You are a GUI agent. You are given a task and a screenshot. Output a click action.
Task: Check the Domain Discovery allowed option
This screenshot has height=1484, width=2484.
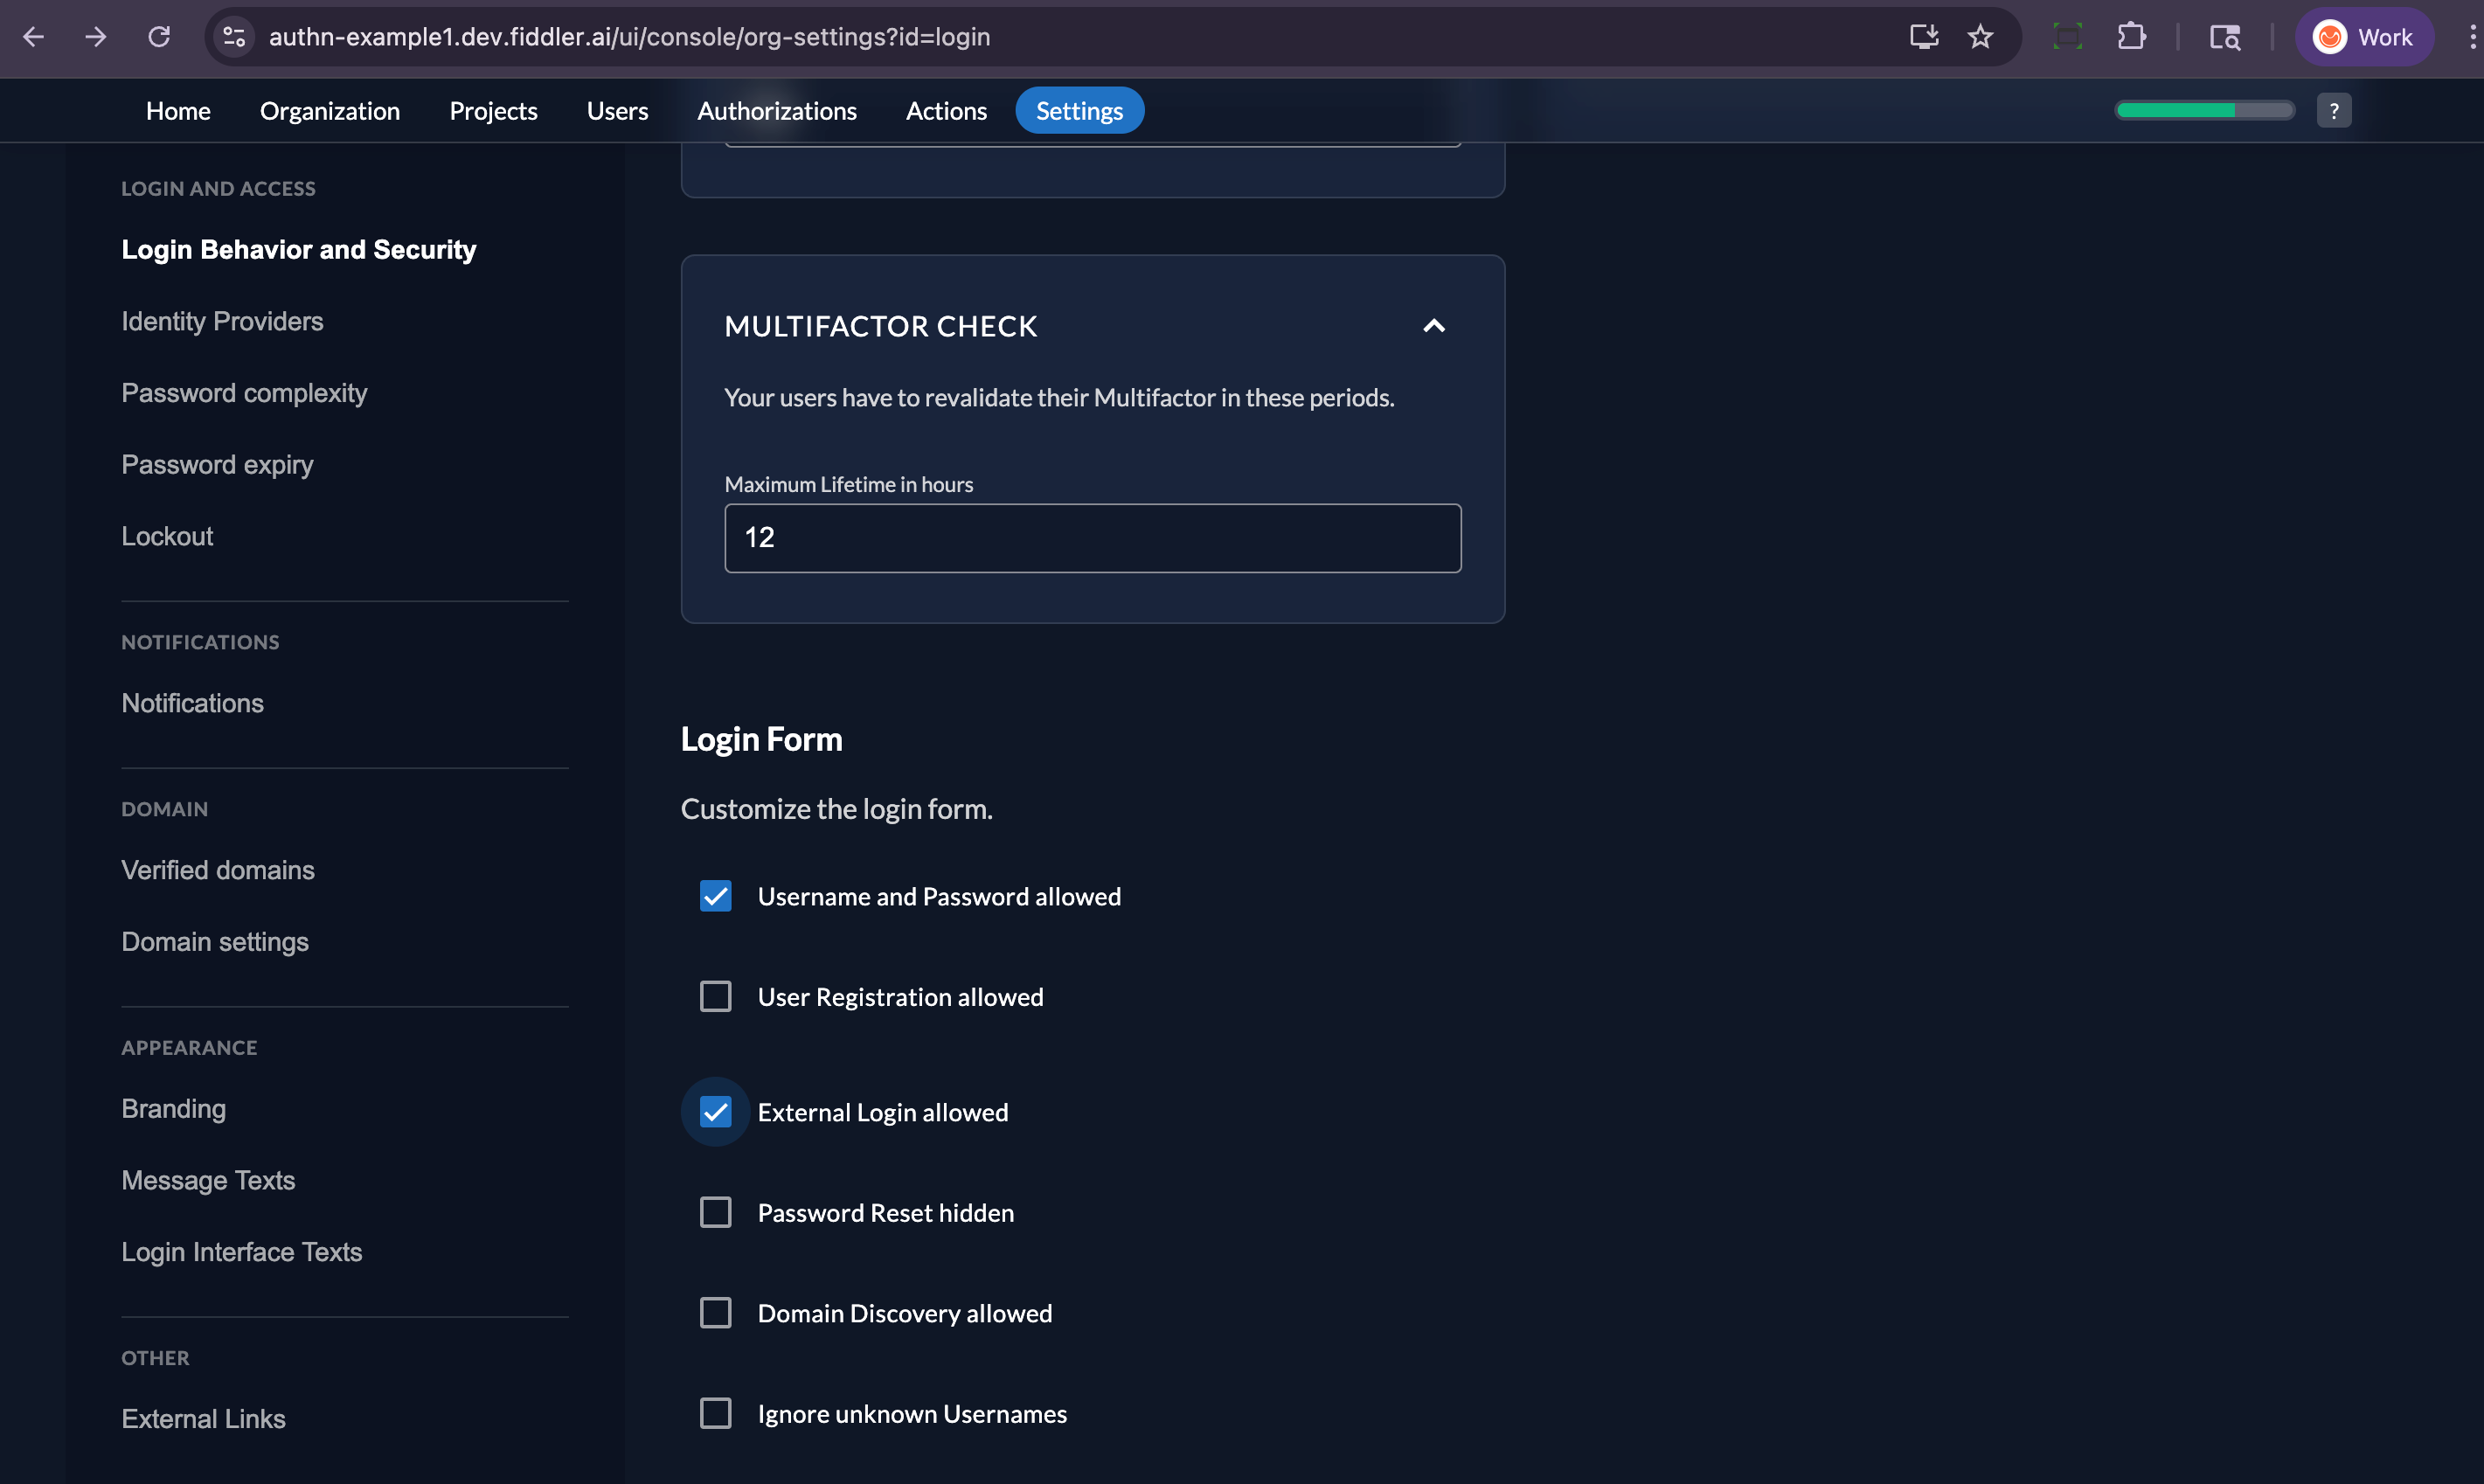(x=715, y=1312)
